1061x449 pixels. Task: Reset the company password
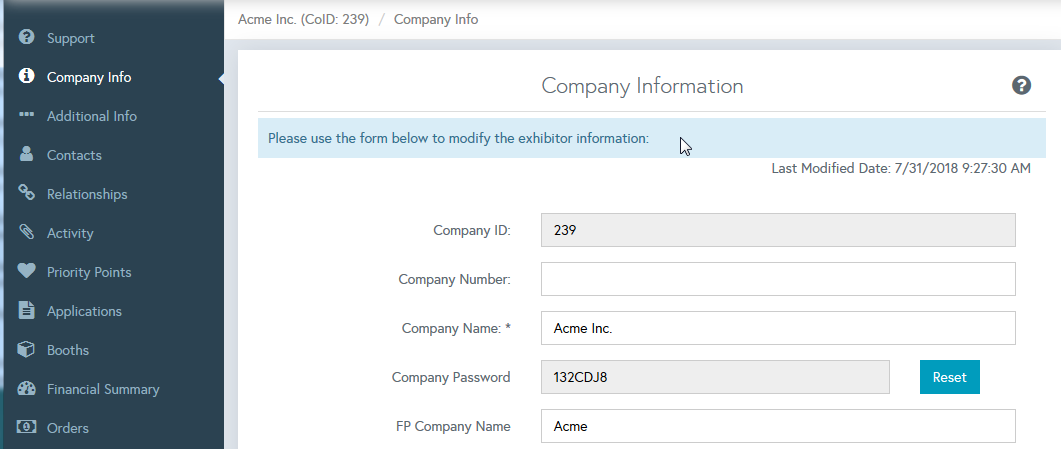pyautogui.click(x=949, y=377)
